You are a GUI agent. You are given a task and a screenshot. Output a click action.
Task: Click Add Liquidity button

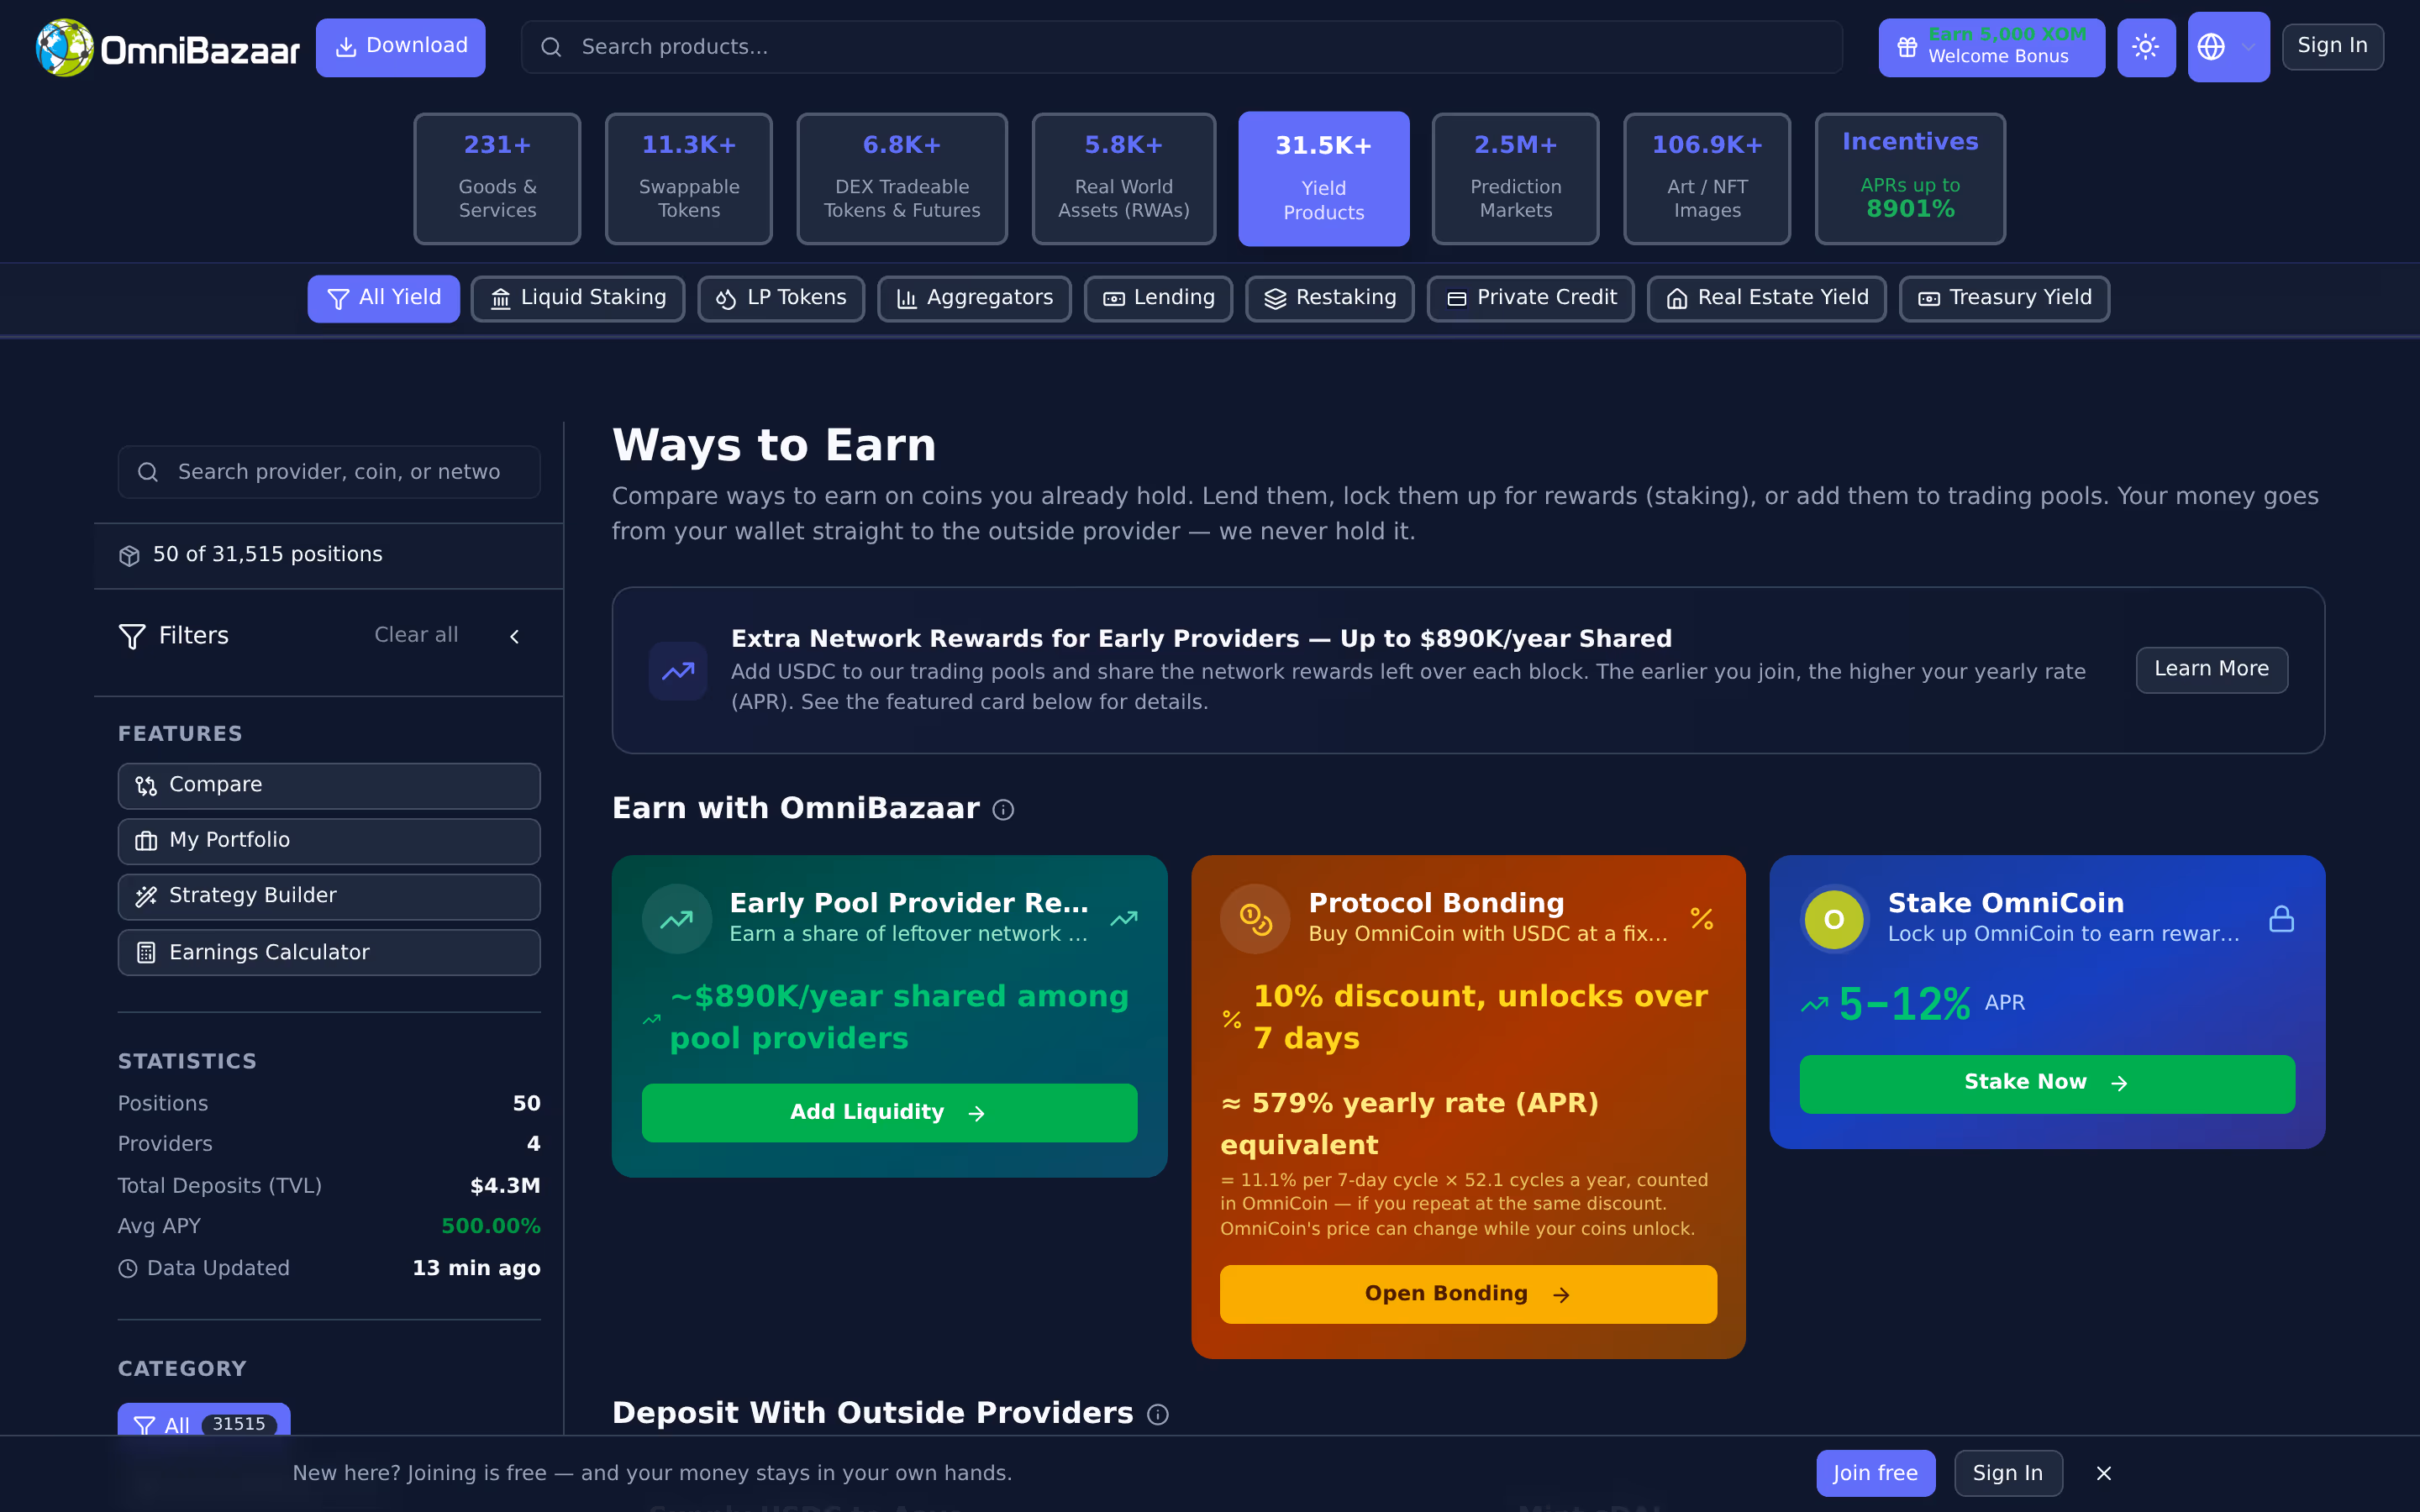pyautogui.click(x=889, y=1112)
